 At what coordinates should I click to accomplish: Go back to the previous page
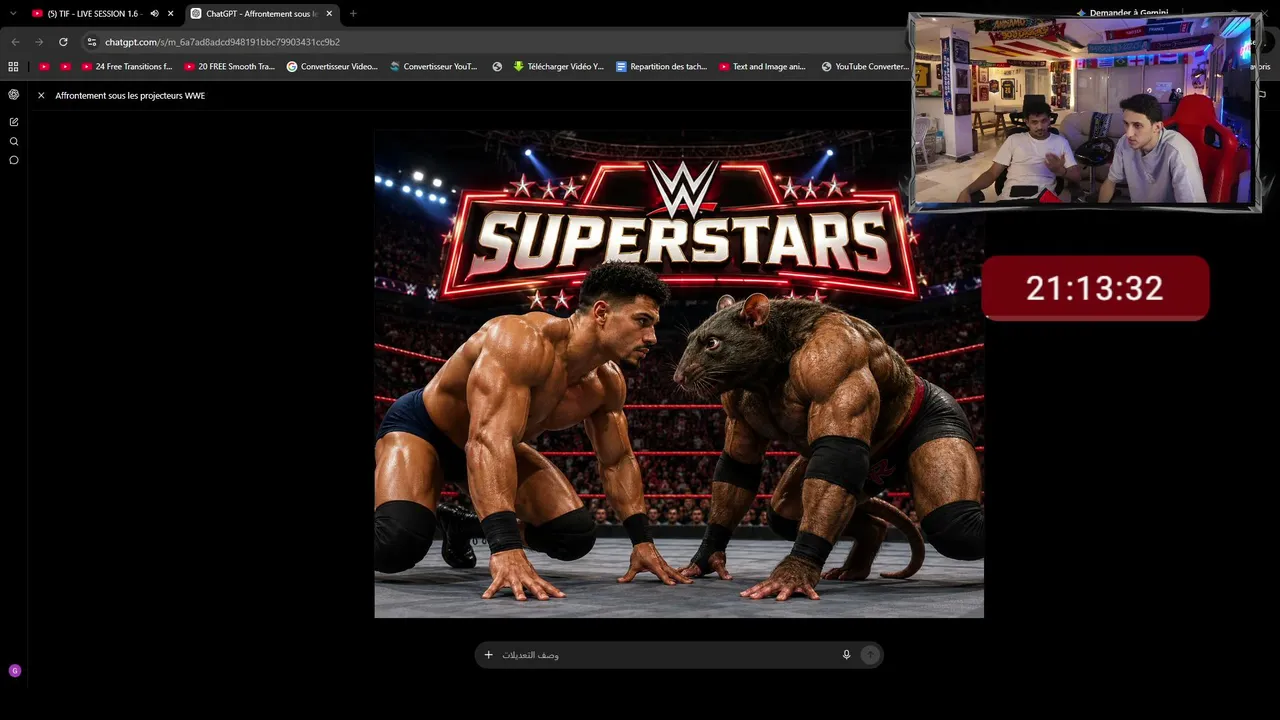[15, 42]
